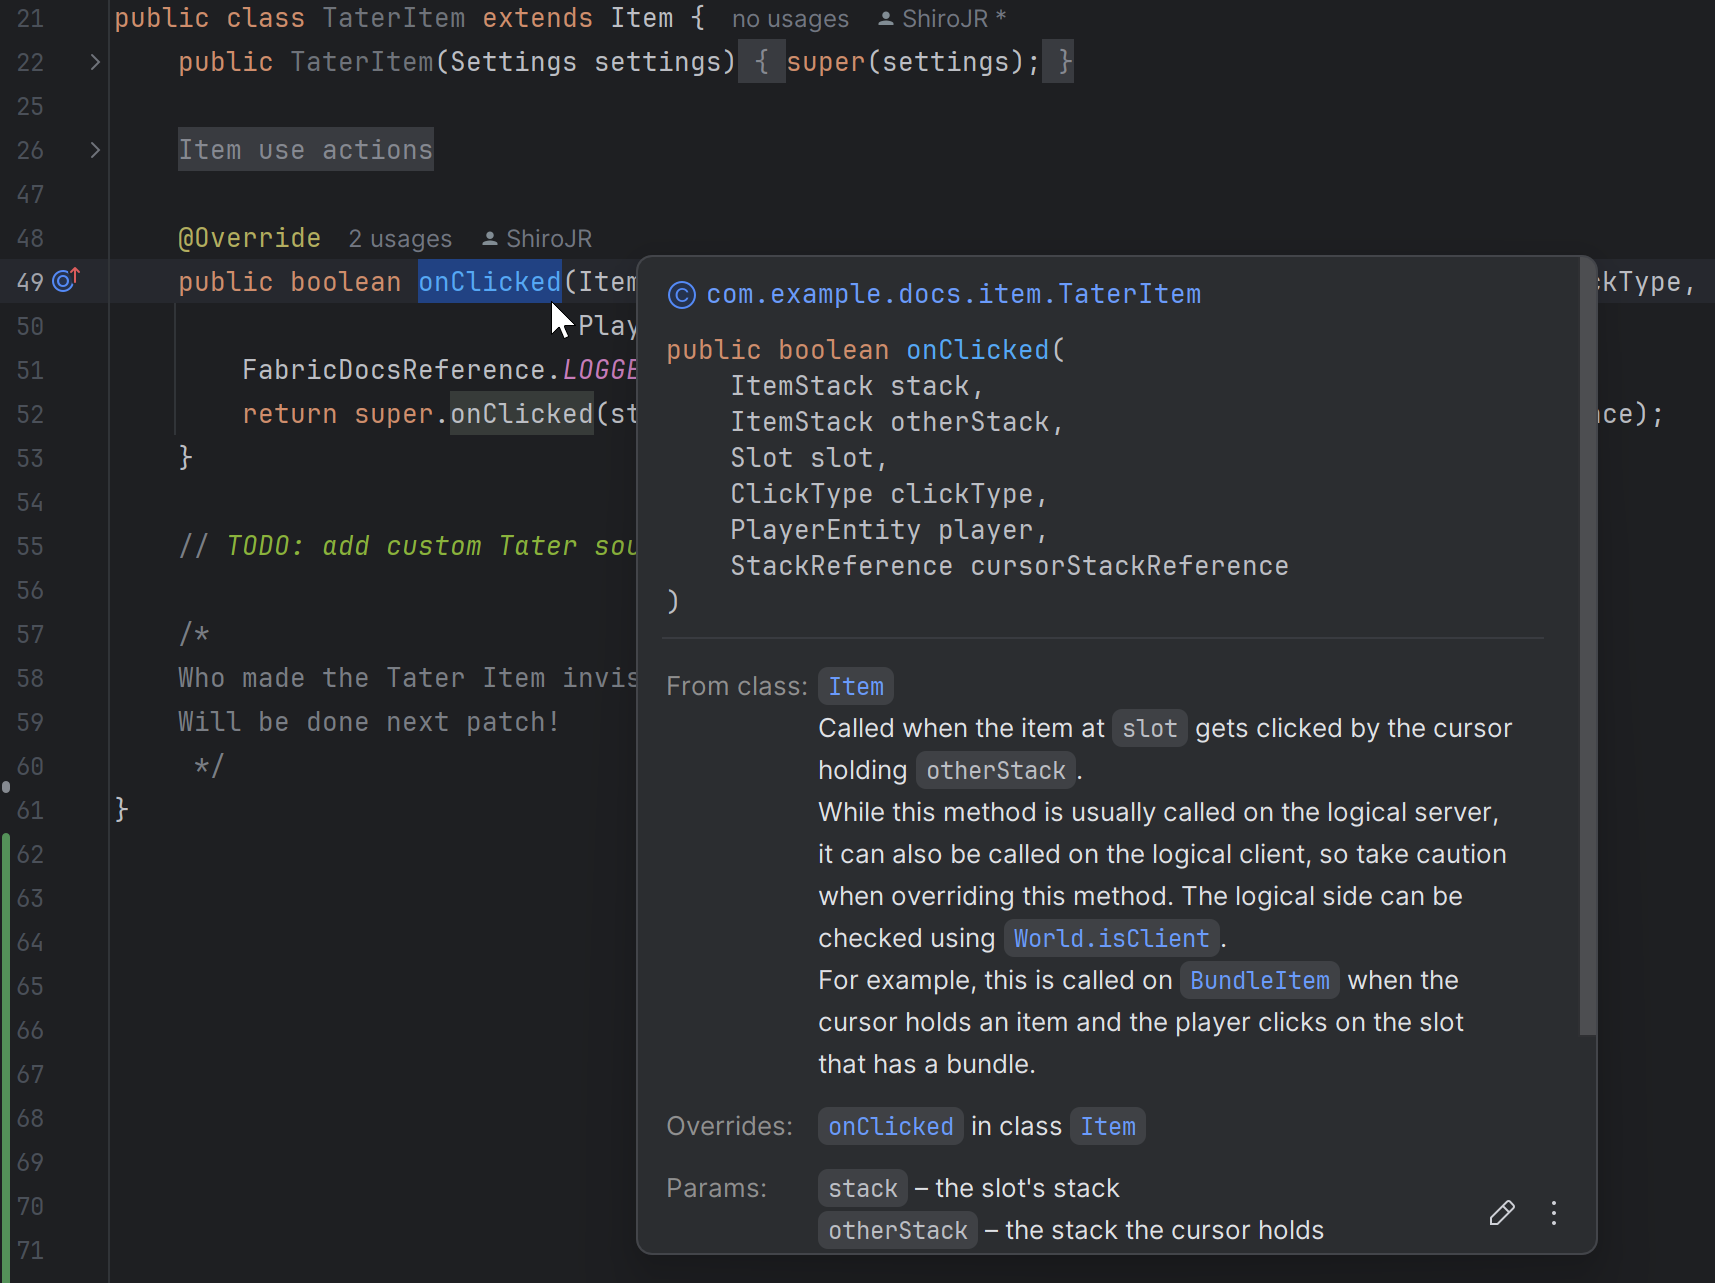This screenshot has width=1715, height=1283.
Task: Follow the com.example.docs.item.TaterItem link
Action: 953,294
